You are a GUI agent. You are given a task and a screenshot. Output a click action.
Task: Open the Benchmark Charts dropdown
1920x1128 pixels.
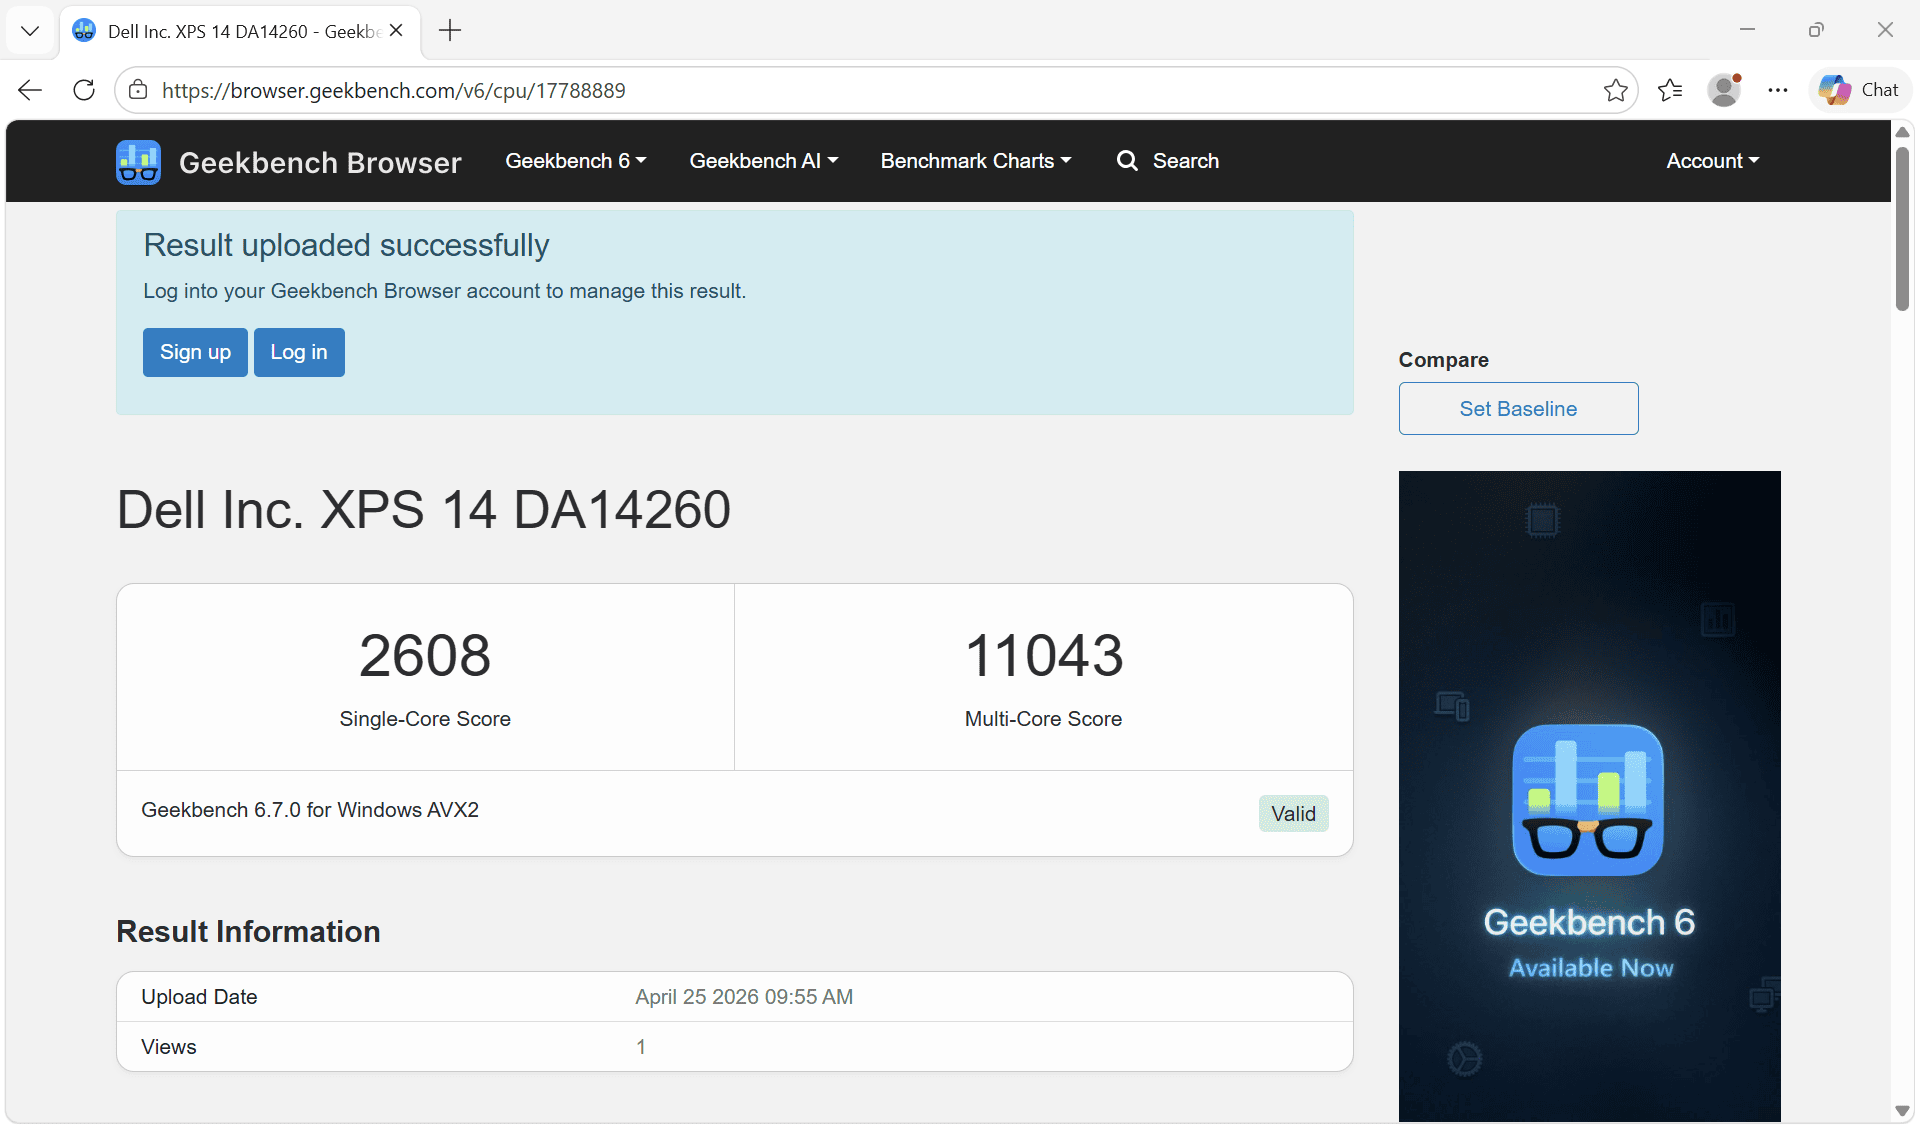point(976,161)
